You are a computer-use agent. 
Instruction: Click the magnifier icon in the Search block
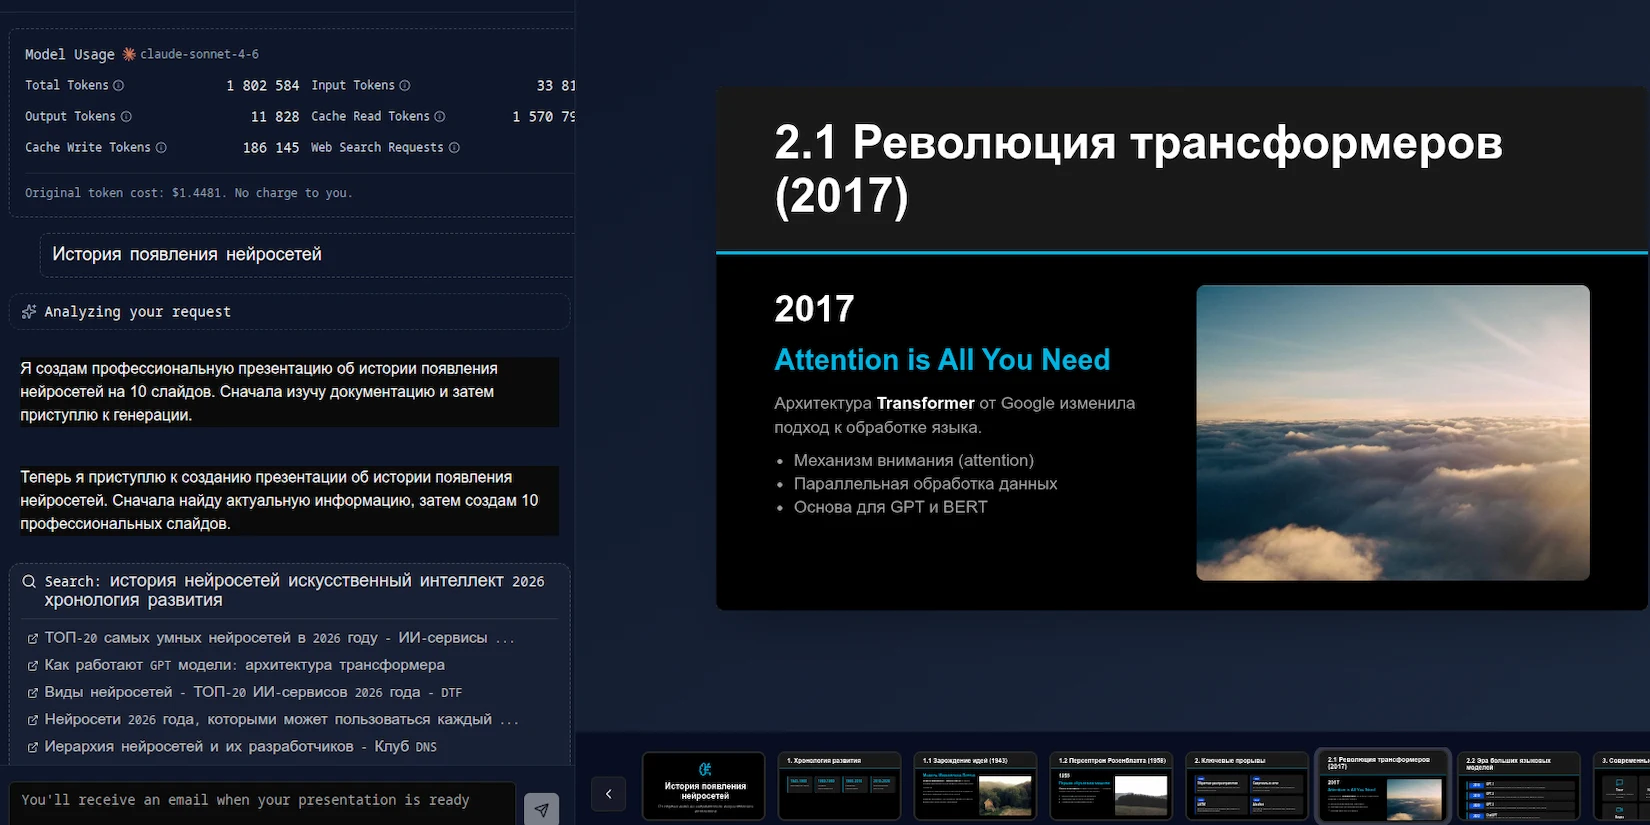29,581
